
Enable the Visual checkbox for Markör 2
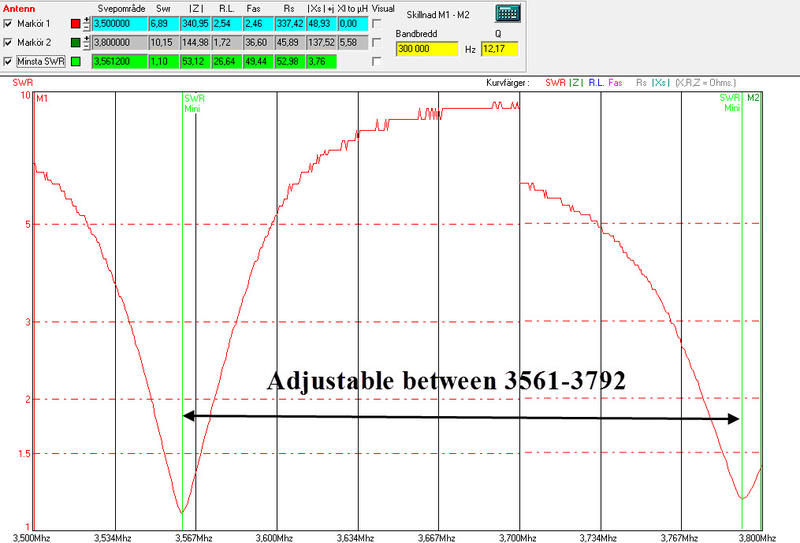tap(377, 42)
